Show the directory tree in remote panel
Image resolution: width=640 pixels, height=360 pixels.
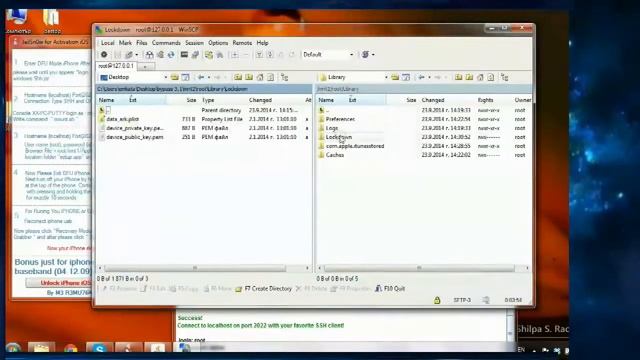coord(505,77)
